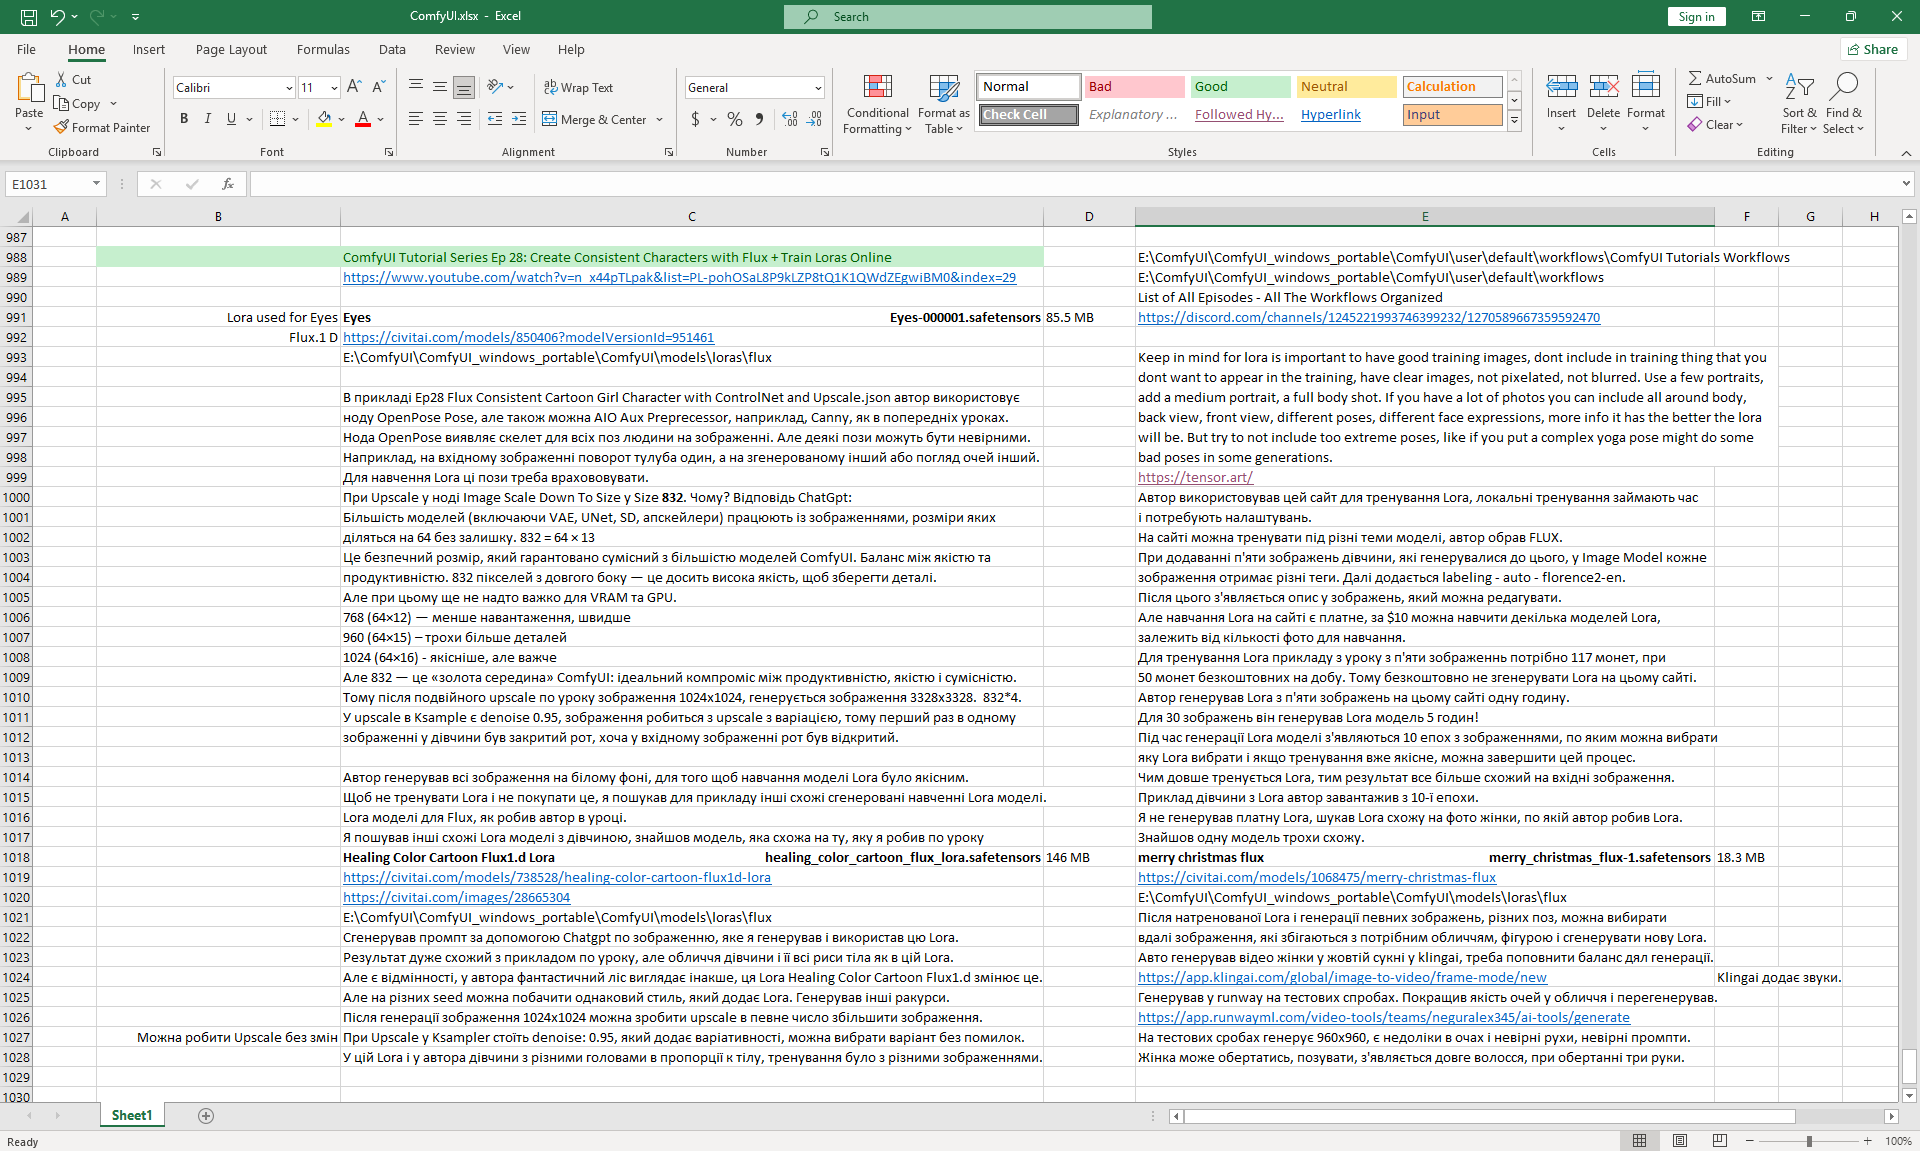Expand the General number format dropdown
Screen dimensions: 1920x1151
click(x=817, y=88)
